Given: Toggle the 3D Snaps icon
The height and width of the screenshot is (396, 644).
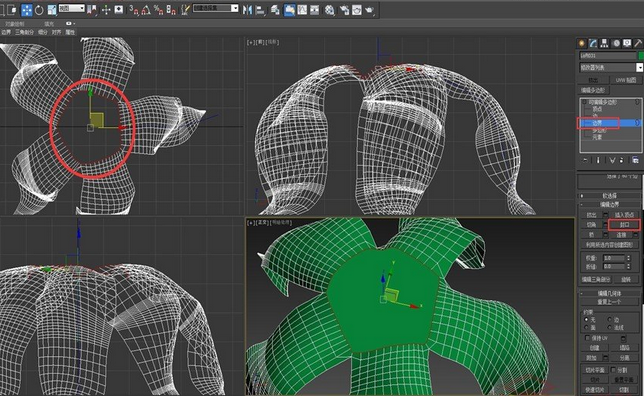Looking at the screenshot, I should point(133,10).
